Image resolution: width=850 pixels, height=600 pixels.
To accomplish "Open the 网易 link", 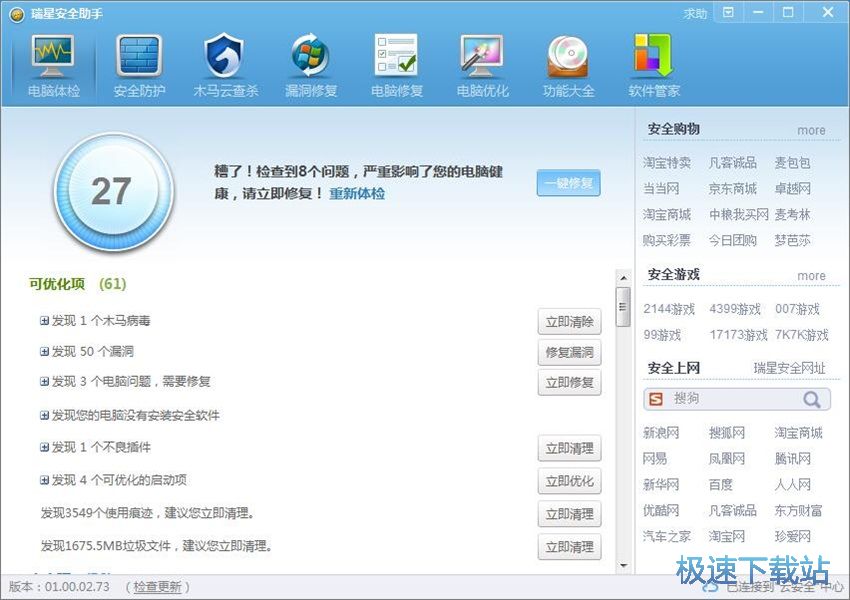I will click(655, 459).
